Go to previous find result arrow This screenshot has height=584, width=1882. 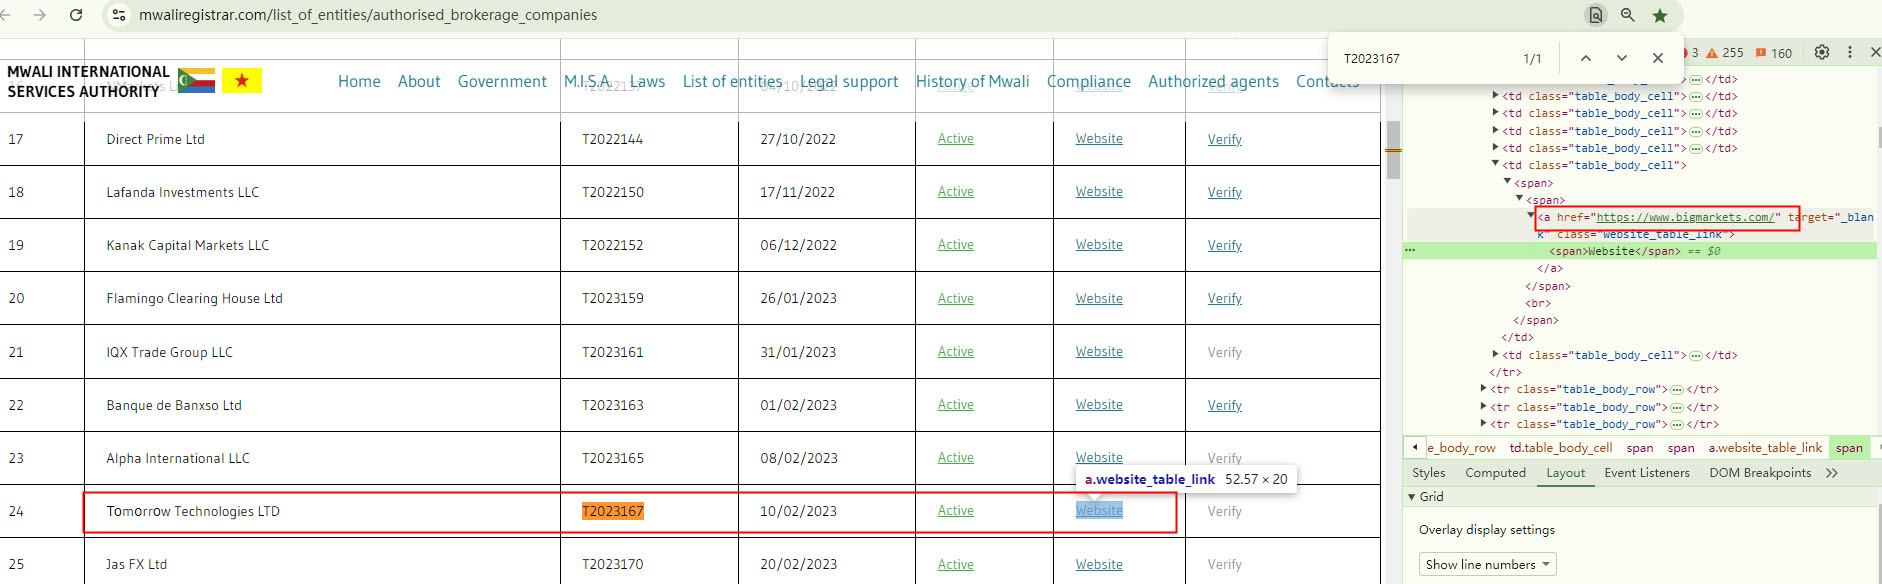point(1586,58)
